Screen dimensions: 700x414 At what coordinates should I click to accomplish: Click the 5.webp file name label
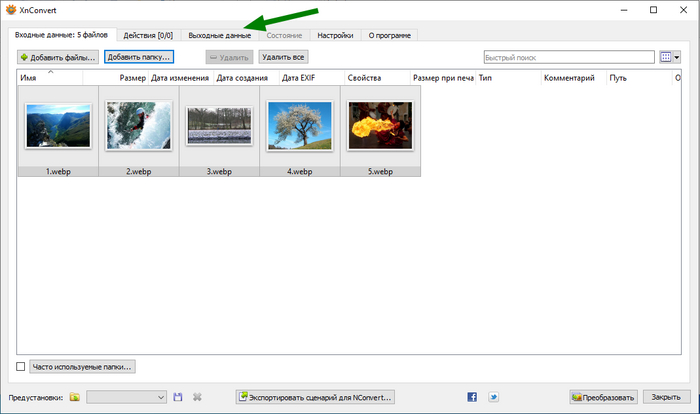tap(380, 171)
